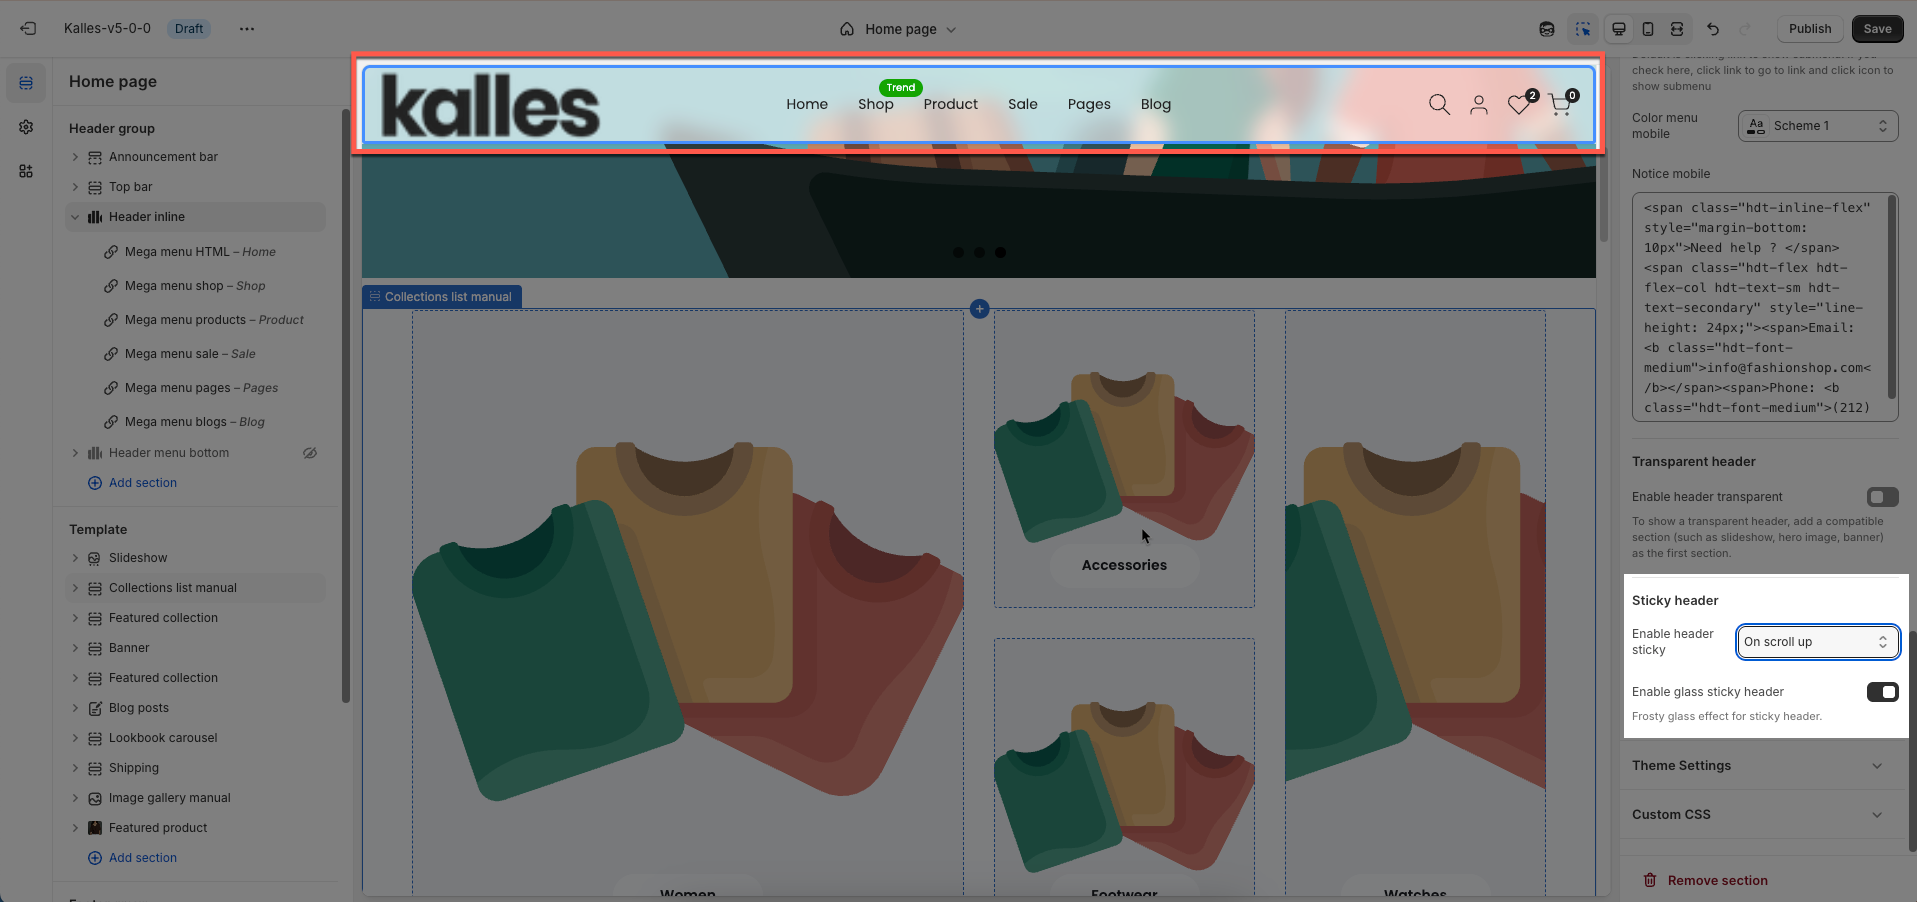1917x902 pixels.
Task: Toggle the inspector selection tool icon
Action: coord(1583,29)
